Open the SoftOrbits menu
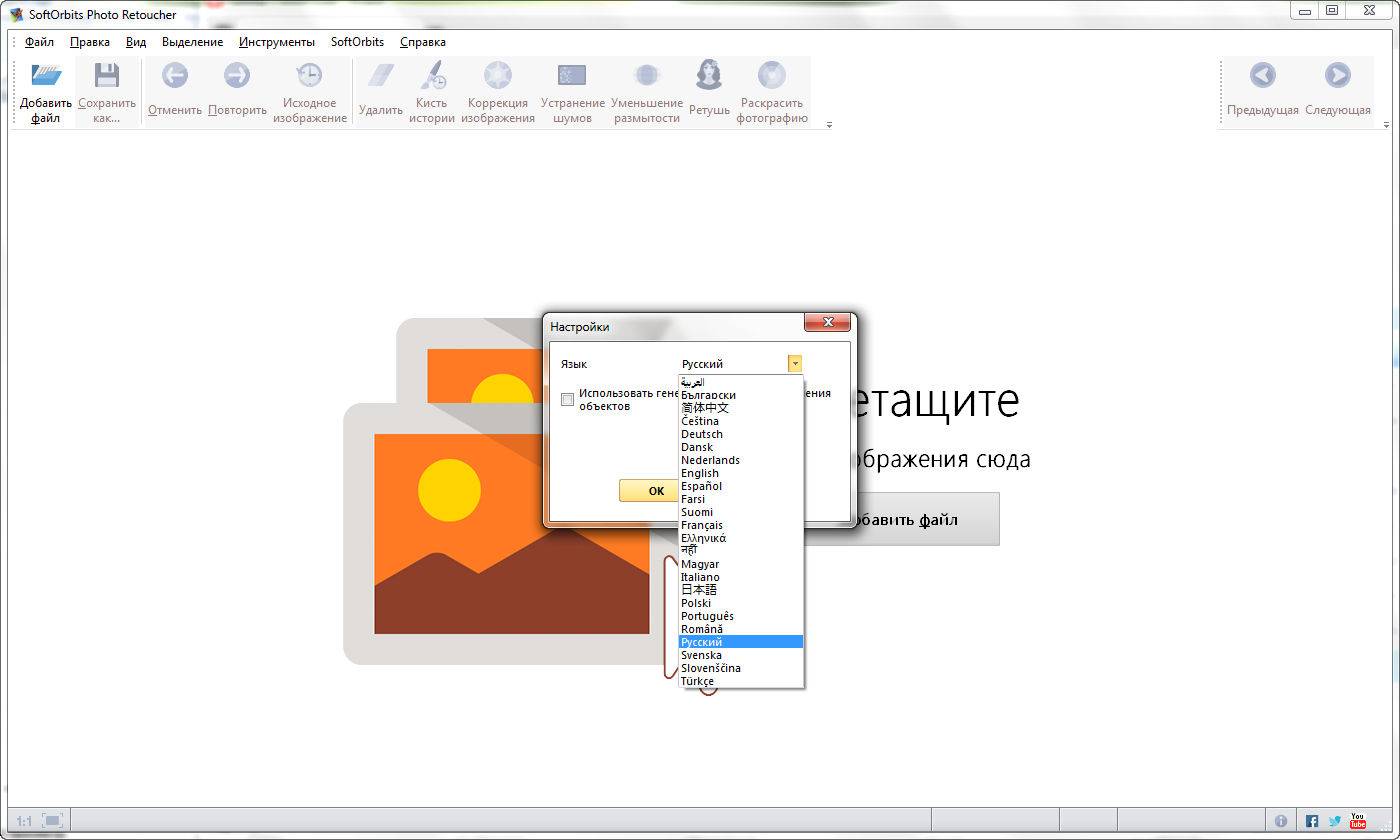 tap(357, 42)
